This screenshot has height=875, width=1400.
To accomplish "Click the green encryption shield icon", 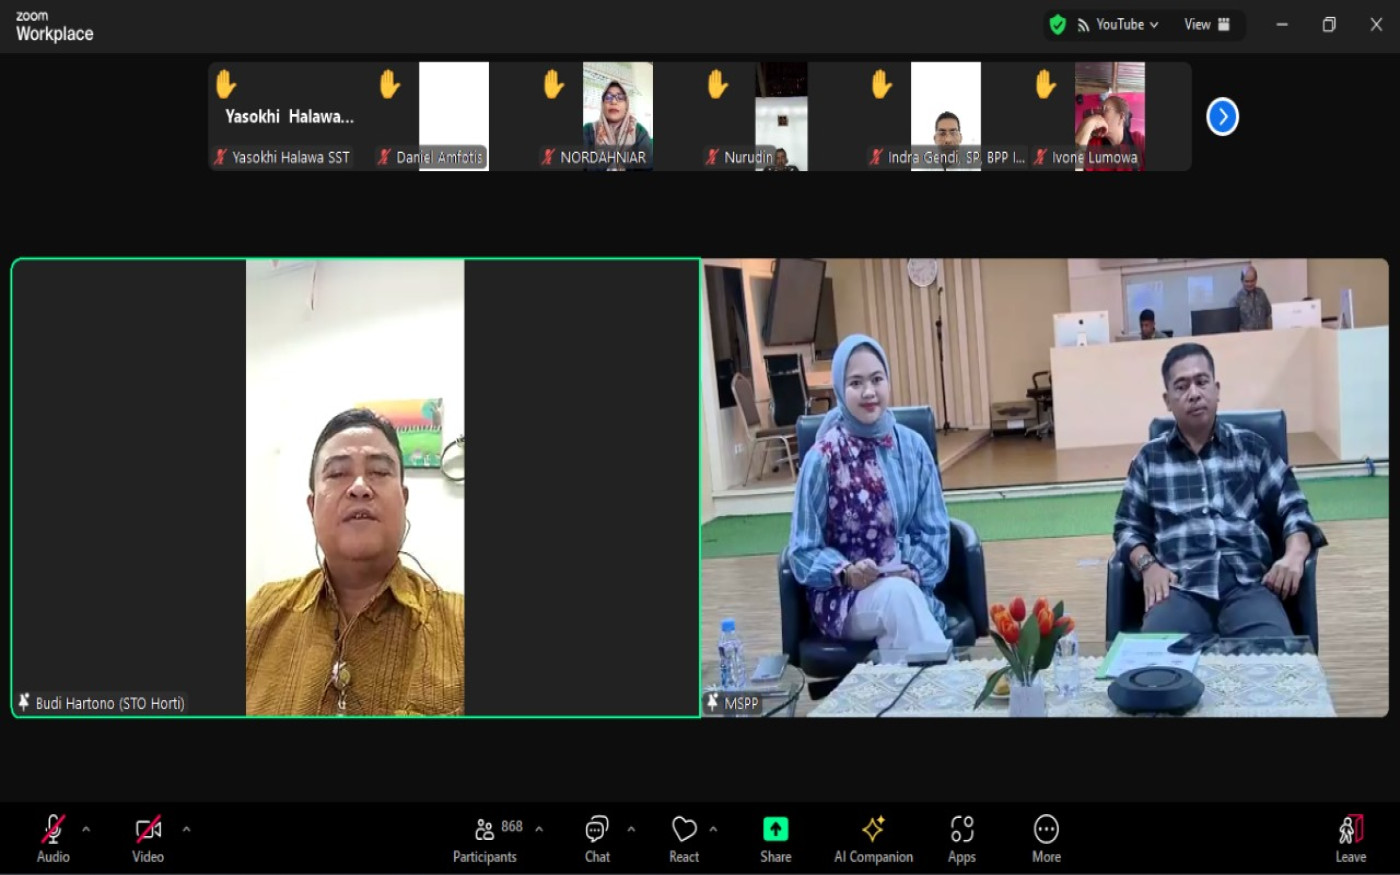I will click(x=1057, y=25).
